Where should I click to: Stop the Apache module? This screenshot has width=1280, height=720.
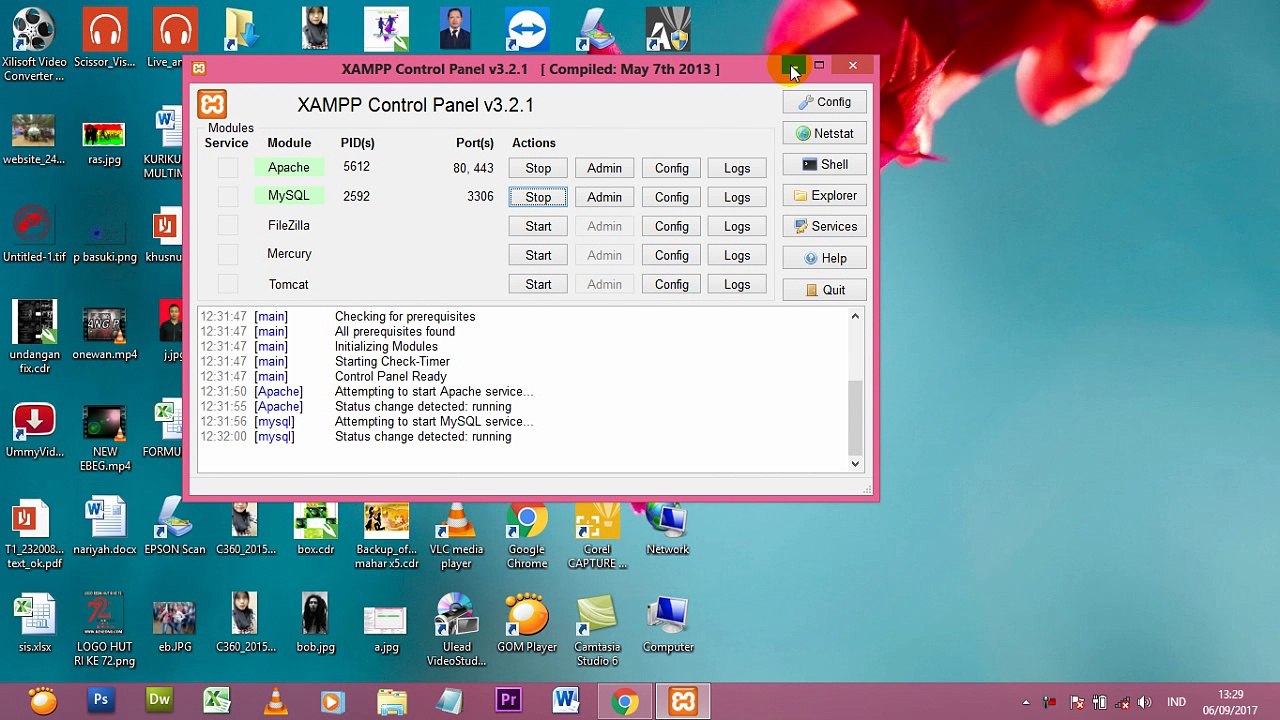(538, 168)
